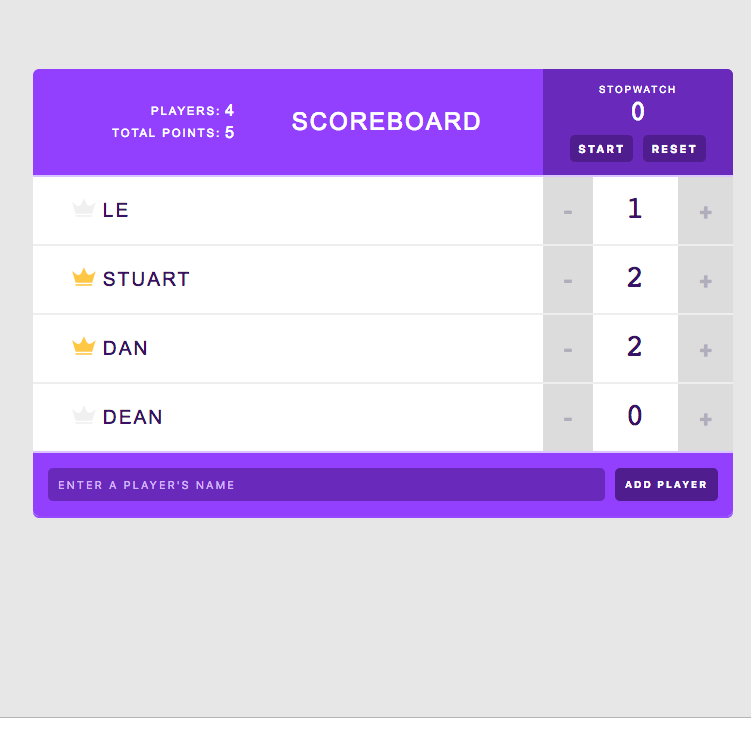
Task: Click the Add Player button
Action: pyautogui.click(x=666, y=484)
